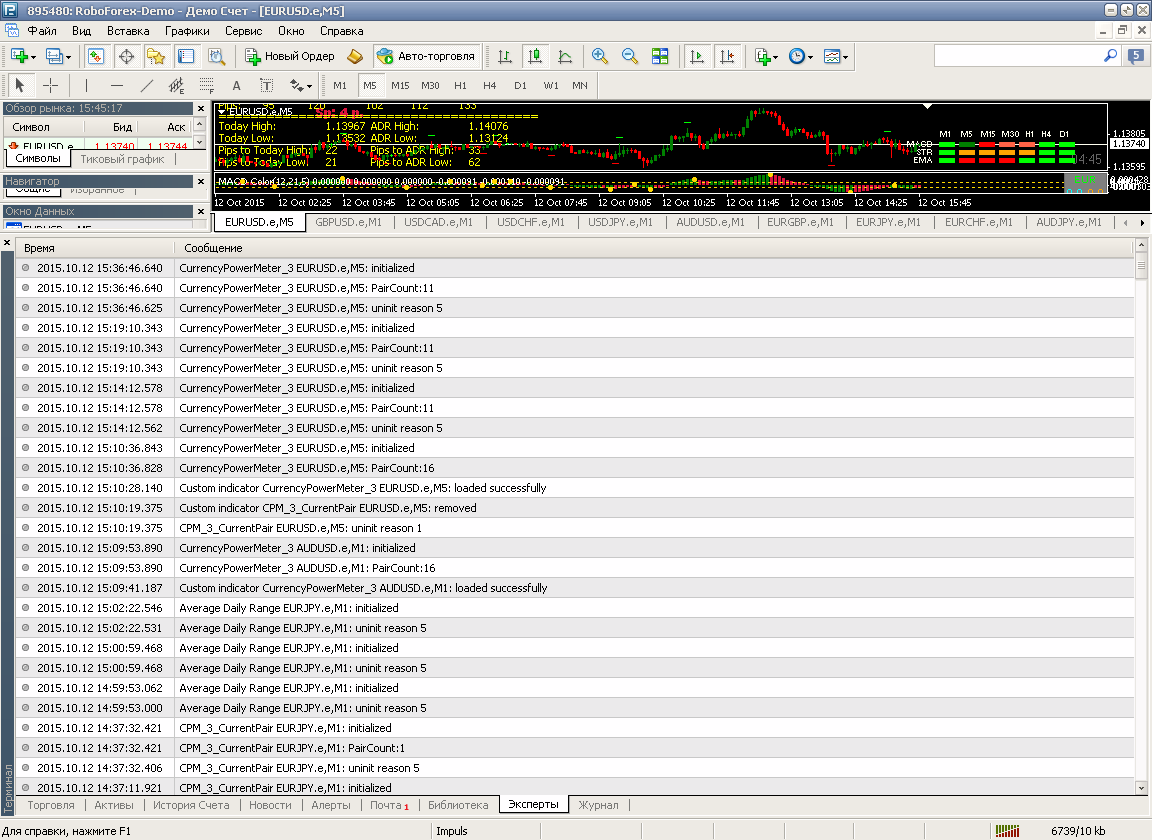Screen dimensions: 1152x840
Task: Toggle the Data Window crosshair-target icon
Action: (126, 57)
